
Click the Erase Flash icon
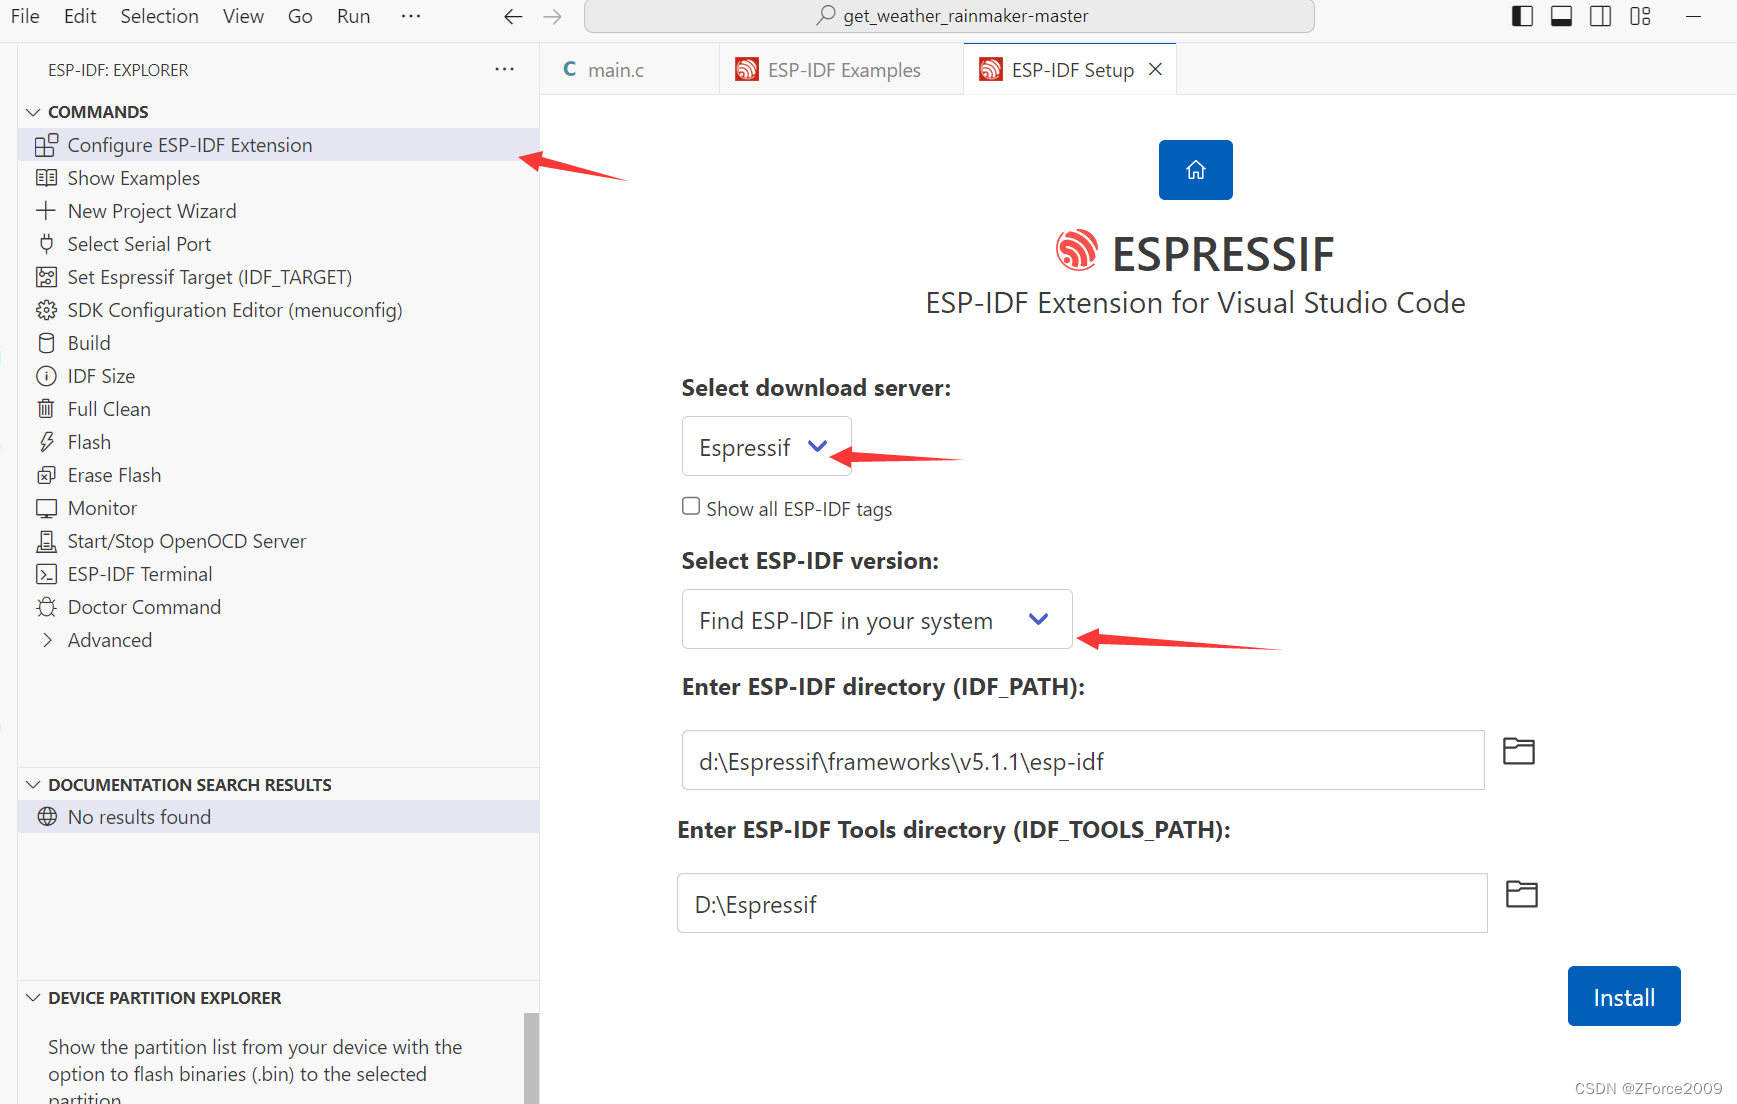(x=46, y=475)
